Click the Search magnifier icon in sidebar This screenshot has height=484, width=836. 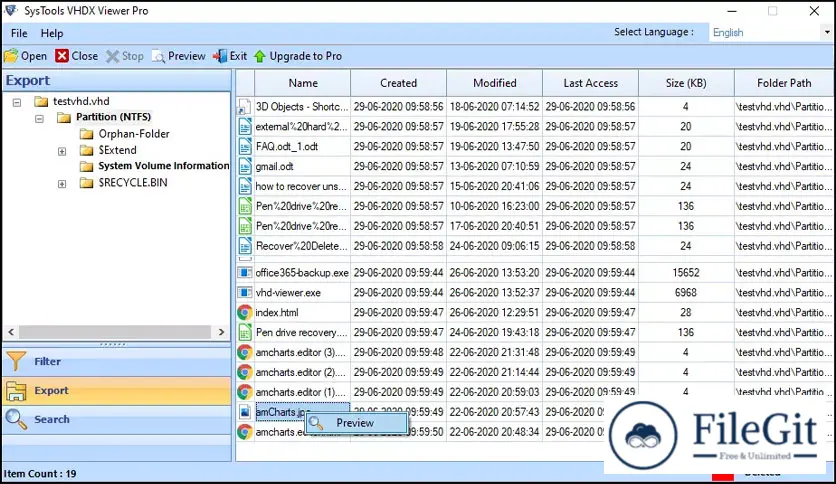pos(16,419)
